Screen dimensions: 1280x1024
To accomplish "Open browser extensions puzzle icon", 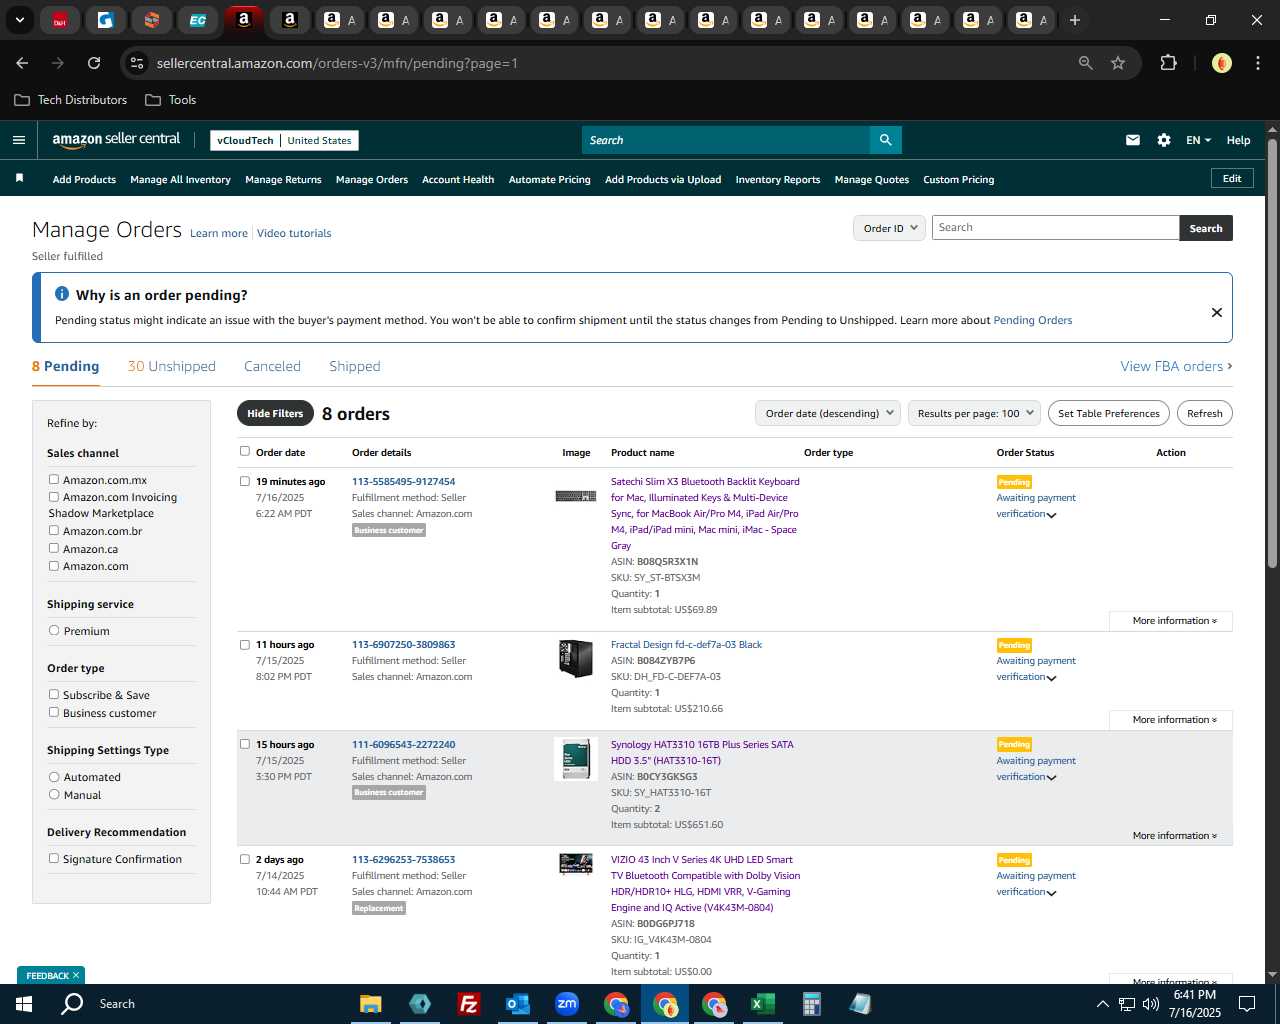I will tap(1168, 63).
